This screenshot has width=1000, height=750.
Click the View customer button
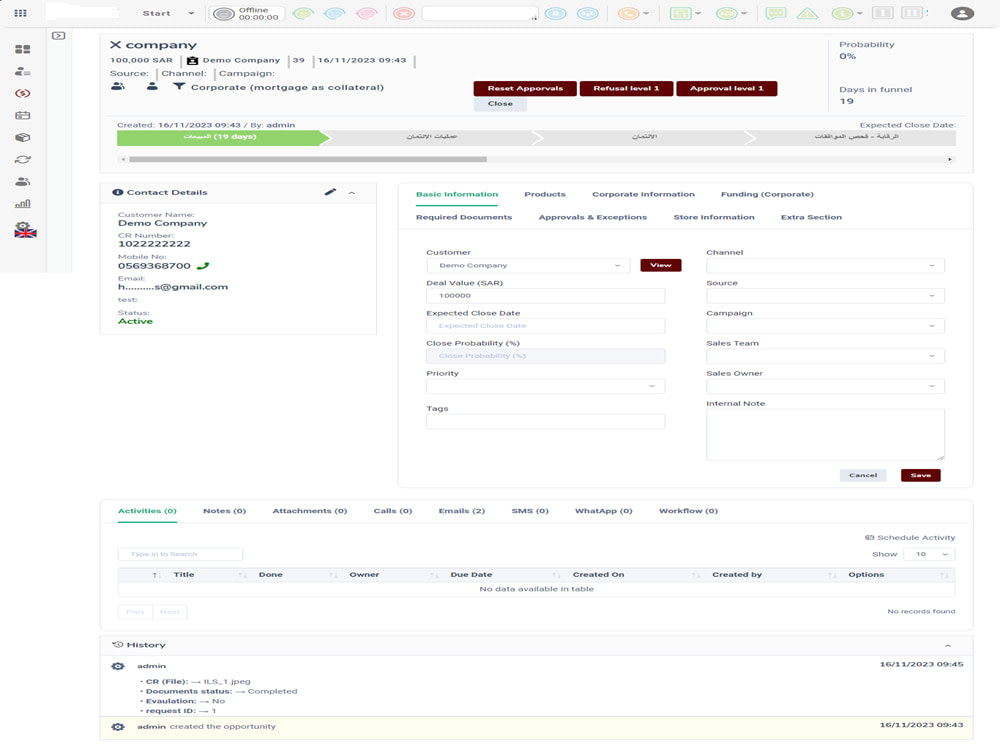[x=661, y=265]
